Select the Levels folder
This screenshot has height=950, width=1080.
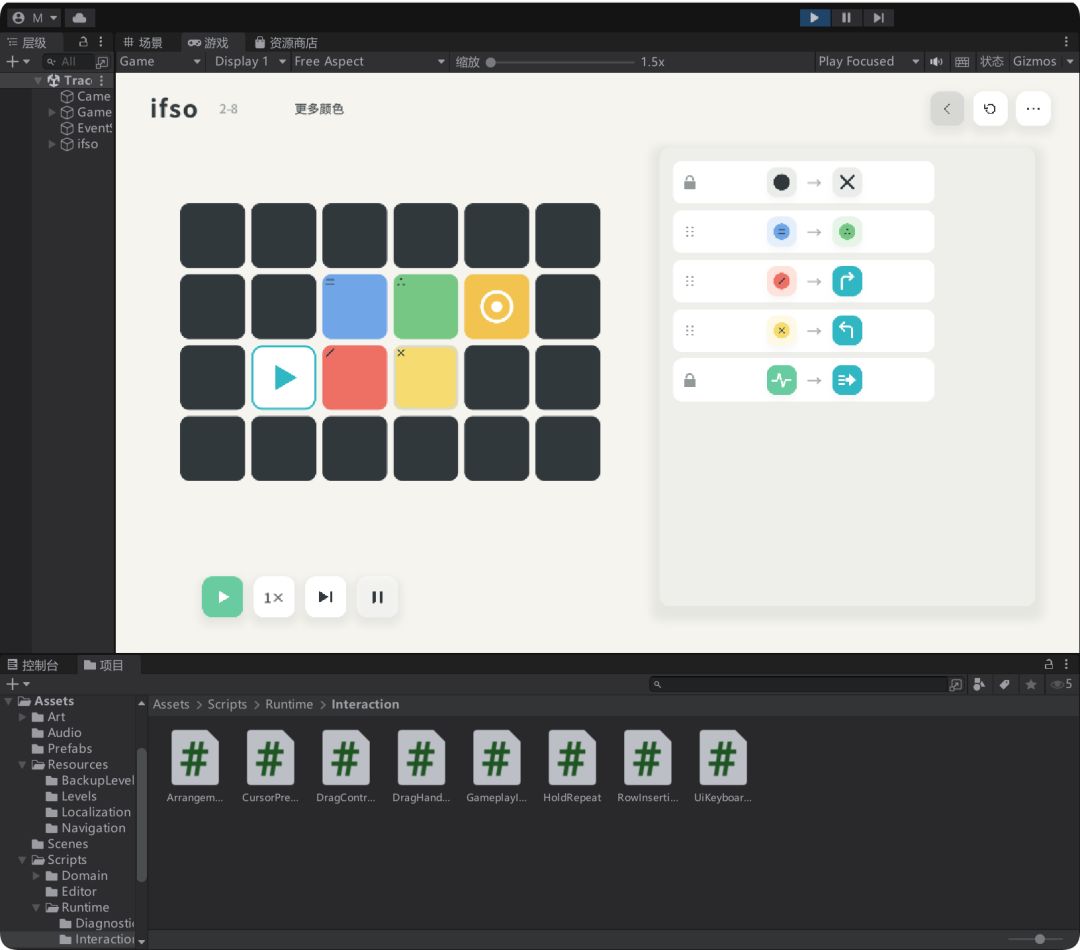pos(79,796)
